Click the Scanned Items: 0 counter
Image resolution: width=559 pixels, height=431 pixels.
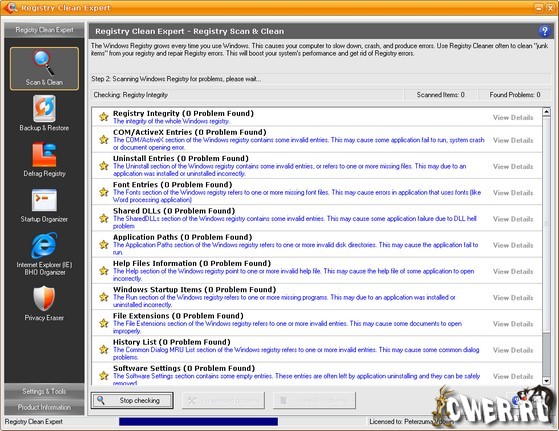click(x=440, y=95)
